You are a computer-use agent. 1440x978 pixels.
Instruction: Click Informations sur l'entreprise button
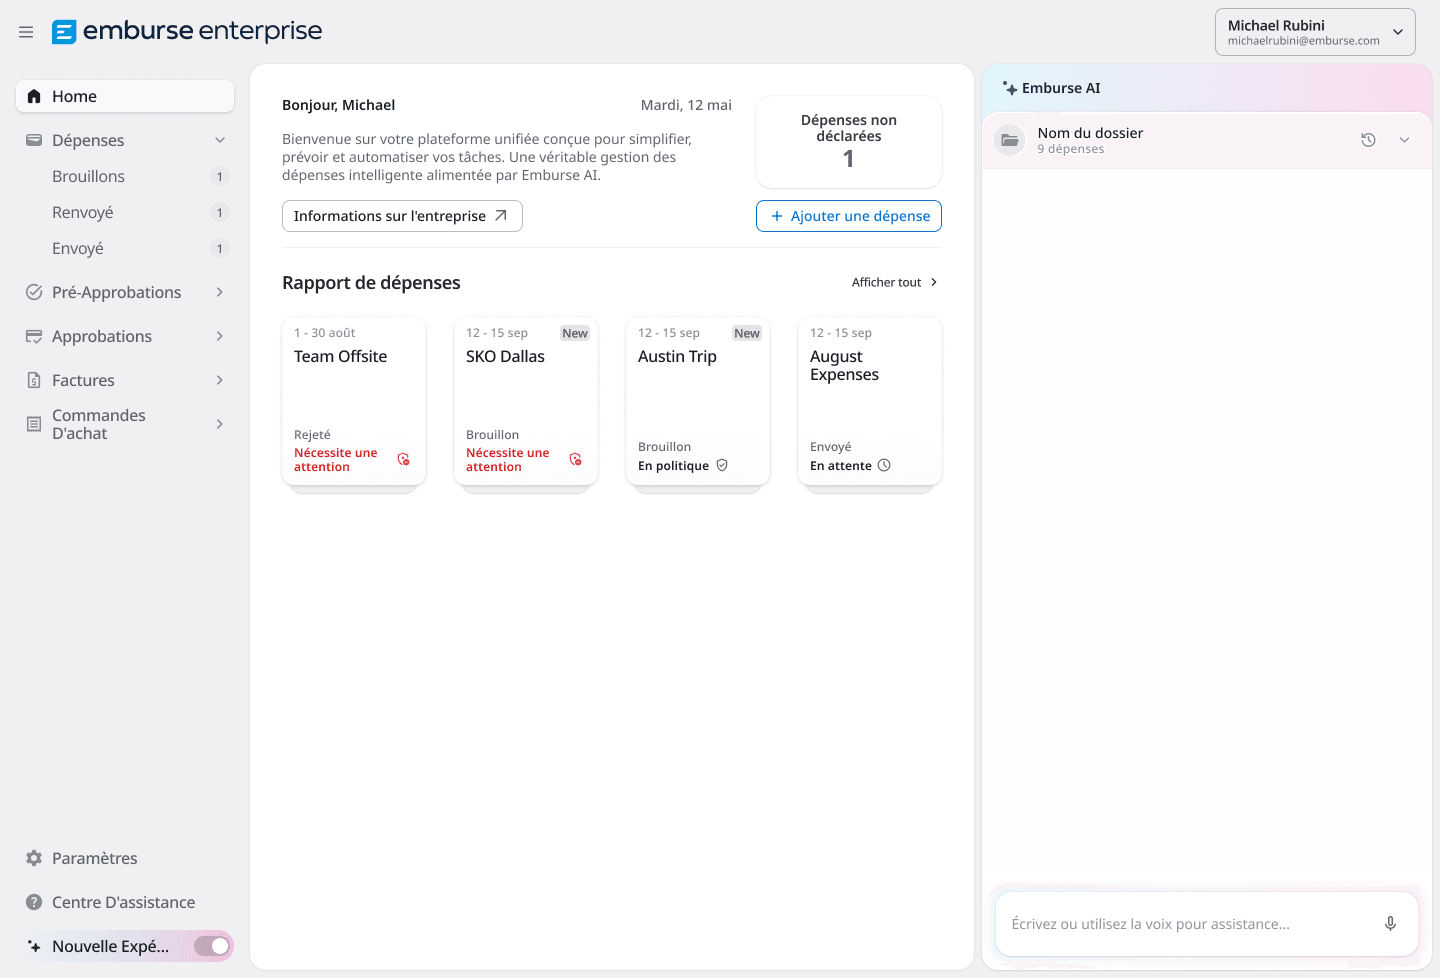pos(402,216)
